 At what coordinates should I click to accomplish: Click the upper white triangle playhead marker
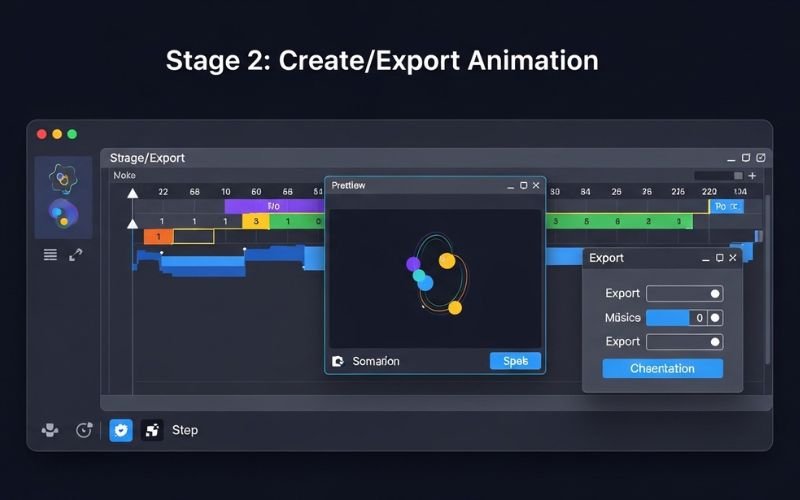tap(132, 193)
